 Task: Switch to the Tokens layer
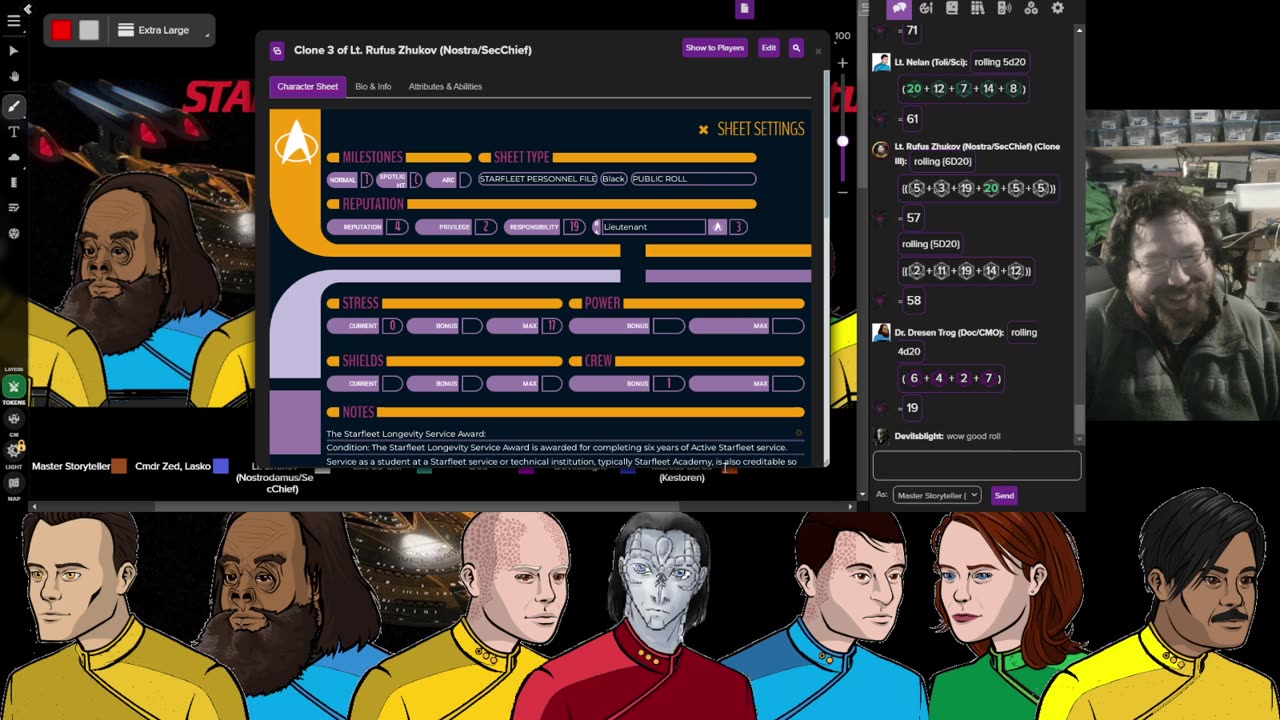pos(14,387)
